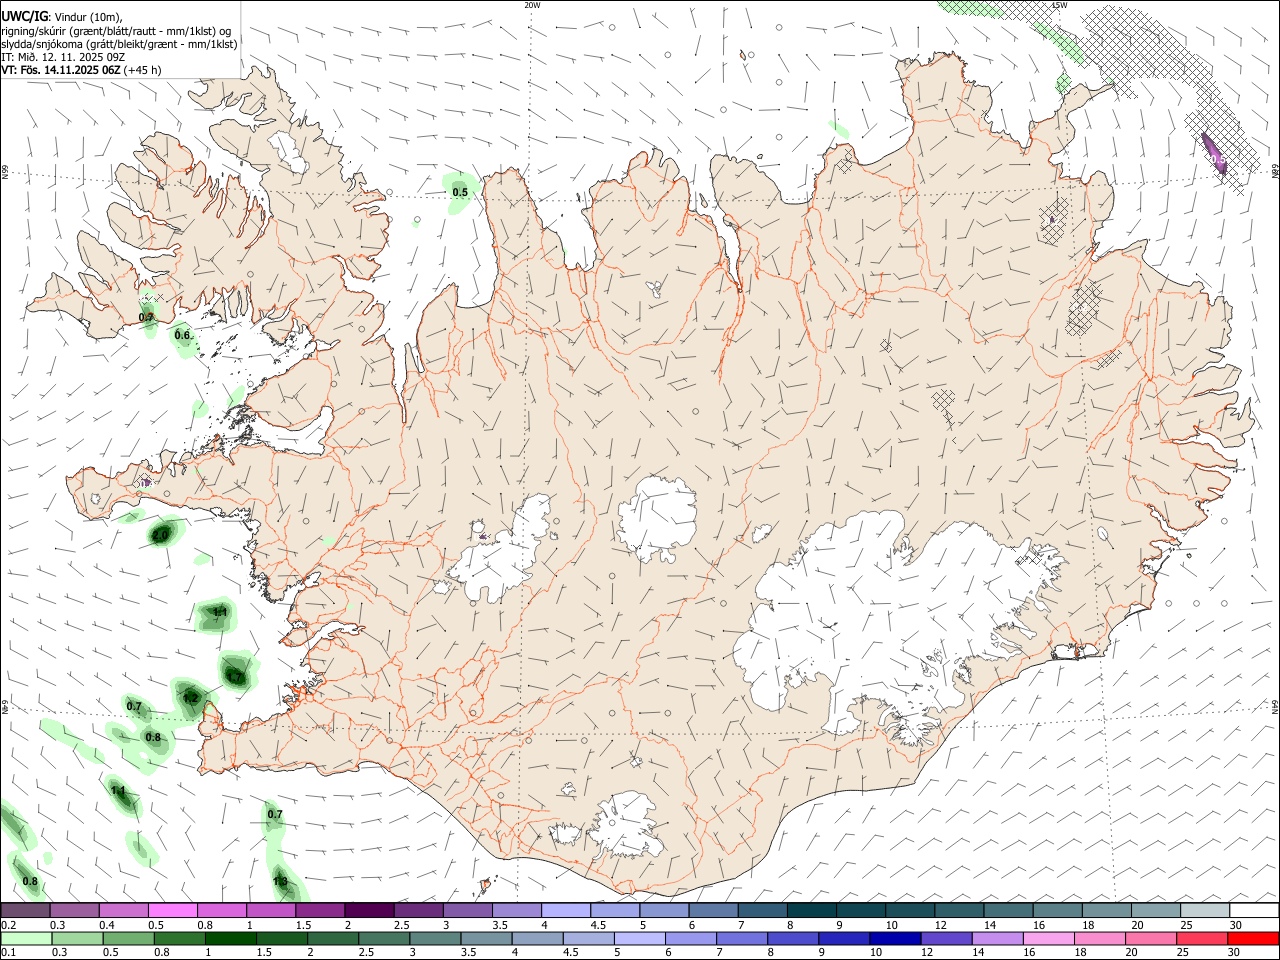
Task: Select the "VT: Fös. 14.11.2025 06Z (+45 h)" line
Action: (81, 70)
